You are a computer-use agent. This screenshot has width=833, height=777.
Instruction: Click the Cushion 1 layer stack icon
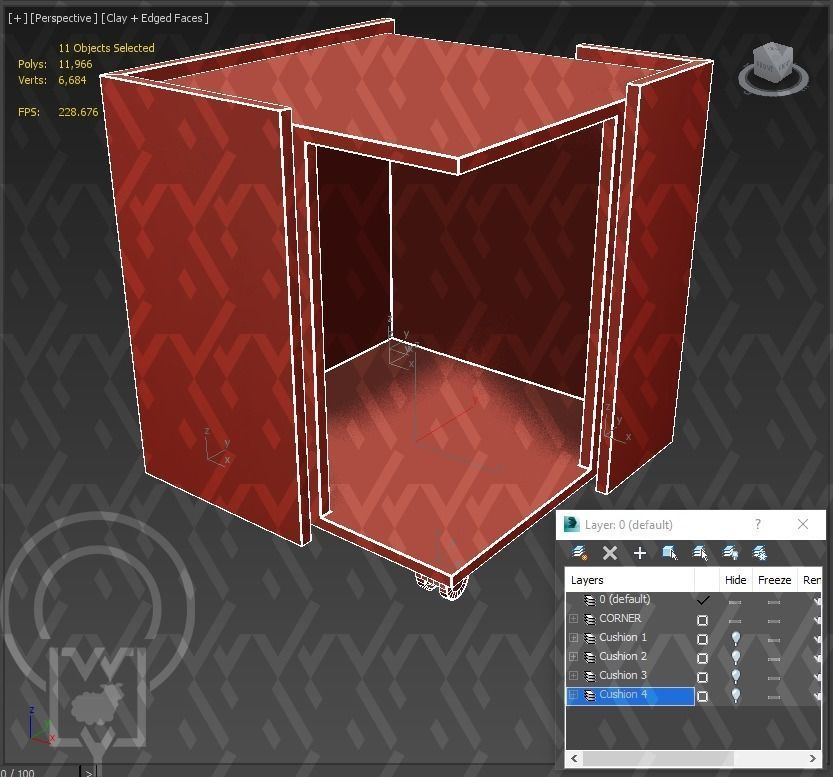pos(590,638)
